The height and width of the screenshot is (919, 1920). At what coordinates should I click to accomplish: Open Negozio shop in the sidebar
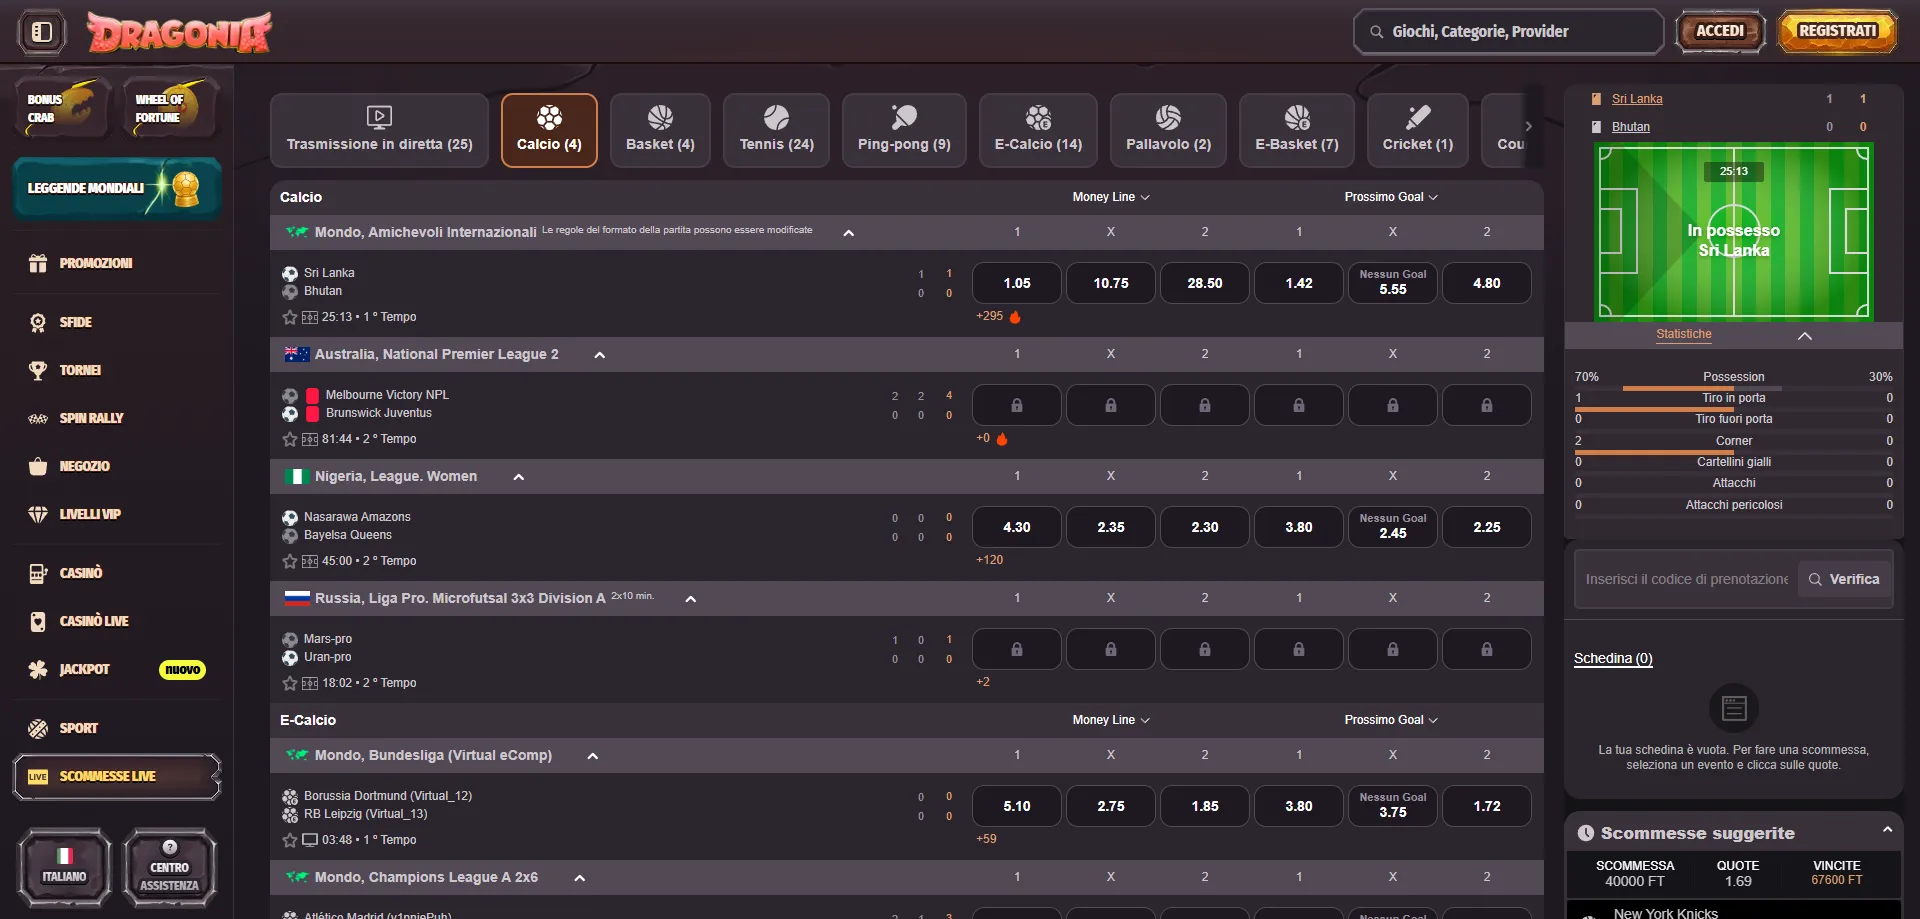click(x=85, y=466)
